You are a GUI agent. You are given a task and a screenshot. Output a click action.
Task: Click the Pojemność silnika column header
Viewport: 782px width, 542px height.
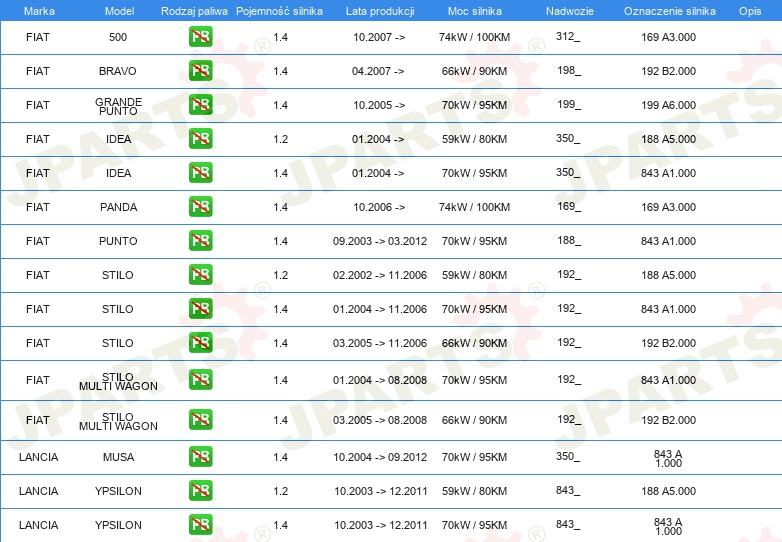click(x=279, y=11)
